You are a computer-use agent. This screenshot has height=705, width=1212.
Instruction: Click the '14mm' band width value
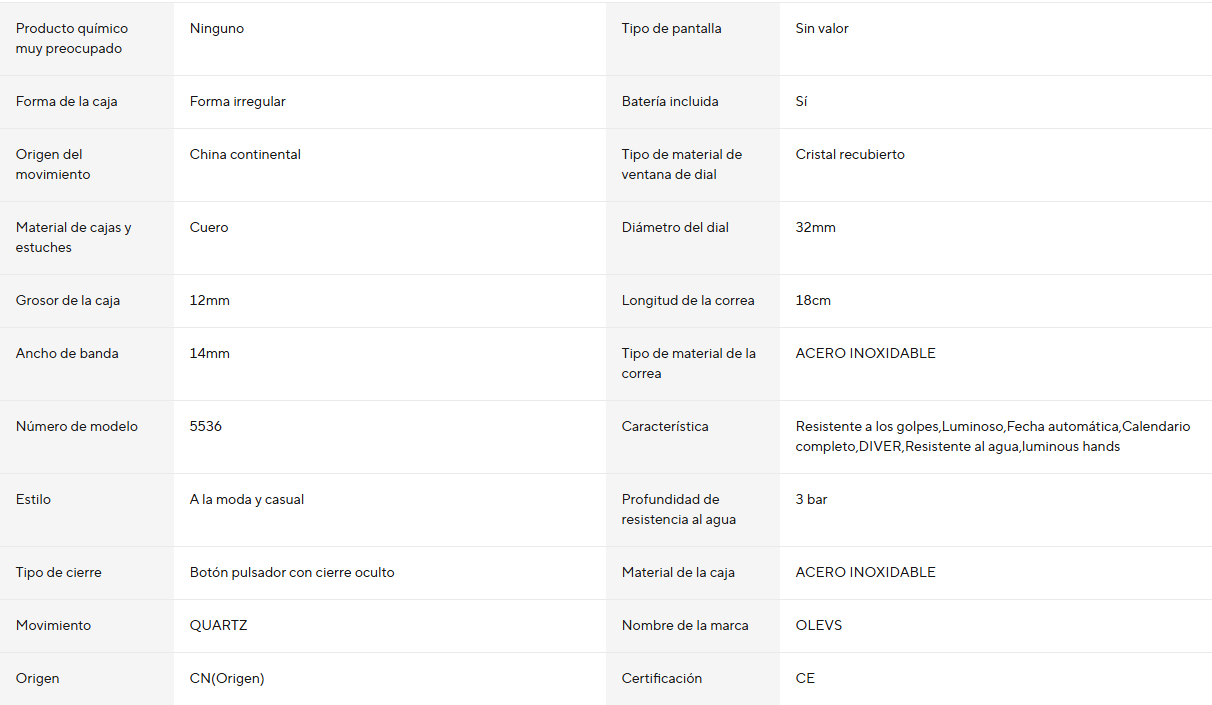tap(209, 353)
